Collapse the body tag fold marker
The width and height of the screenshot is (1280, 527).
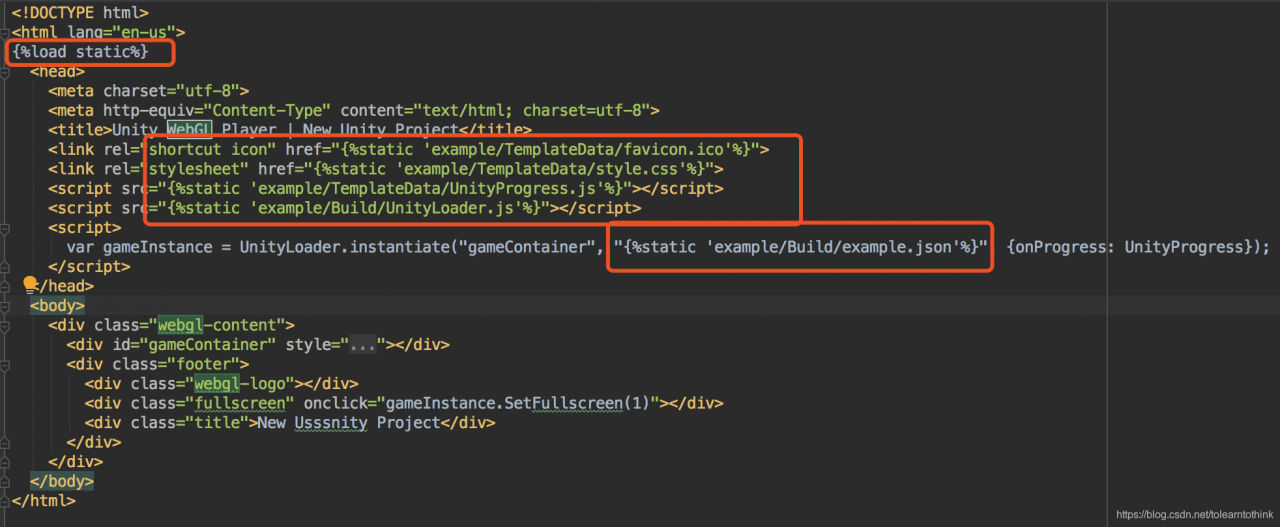pos(5,305)
